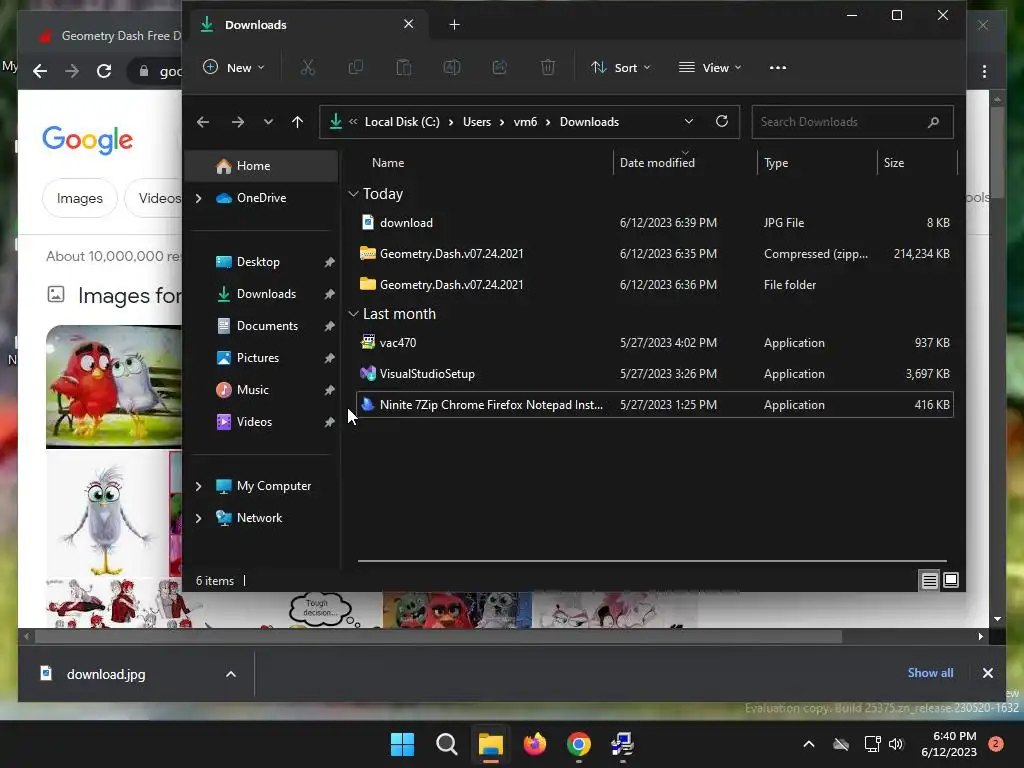1024x768 pixels.
Task: Click Show all downloads link
Action: click(x=930, y=673)
